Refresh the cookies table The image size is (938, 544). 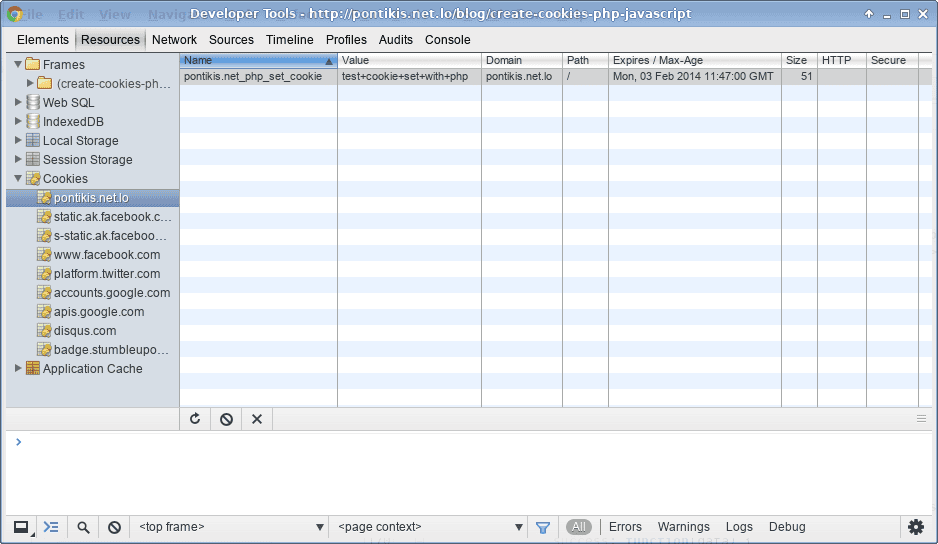pos(195,419)
